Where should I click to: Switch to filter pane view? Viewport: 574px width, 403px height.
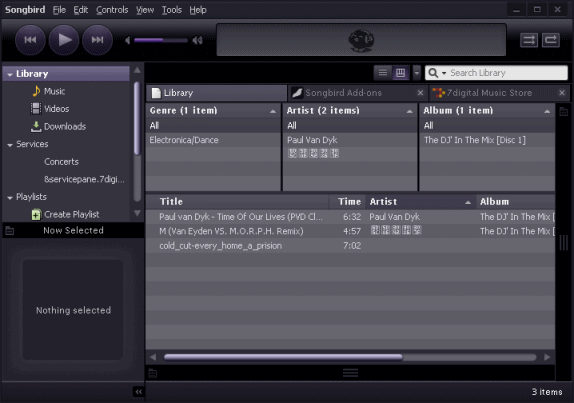pos(400,72)
